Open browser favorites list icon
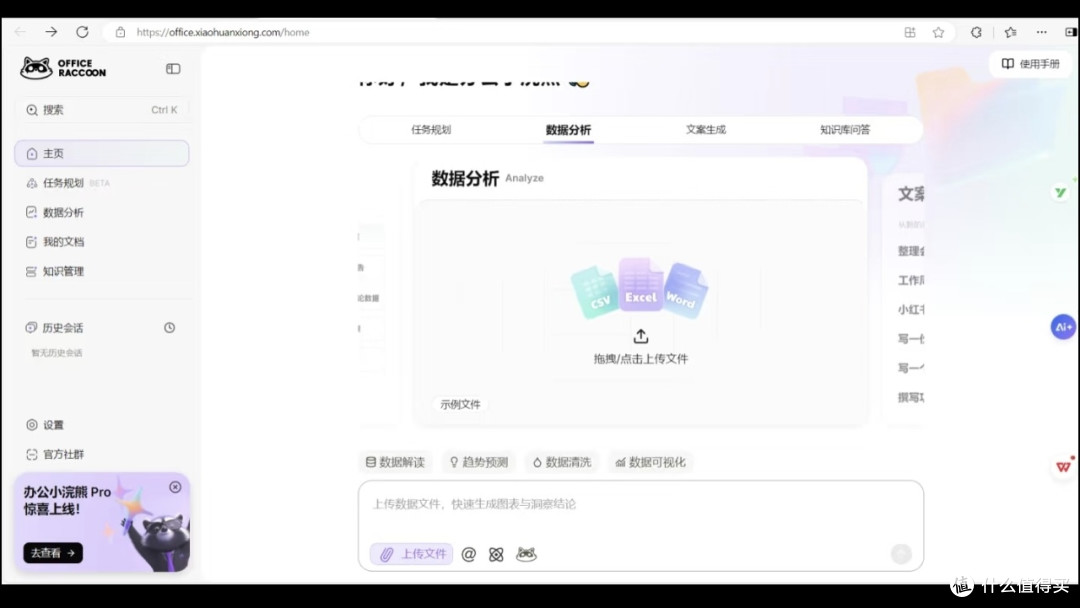The width and height of the screenshot is (1080, 608). tap(1010, 32)
